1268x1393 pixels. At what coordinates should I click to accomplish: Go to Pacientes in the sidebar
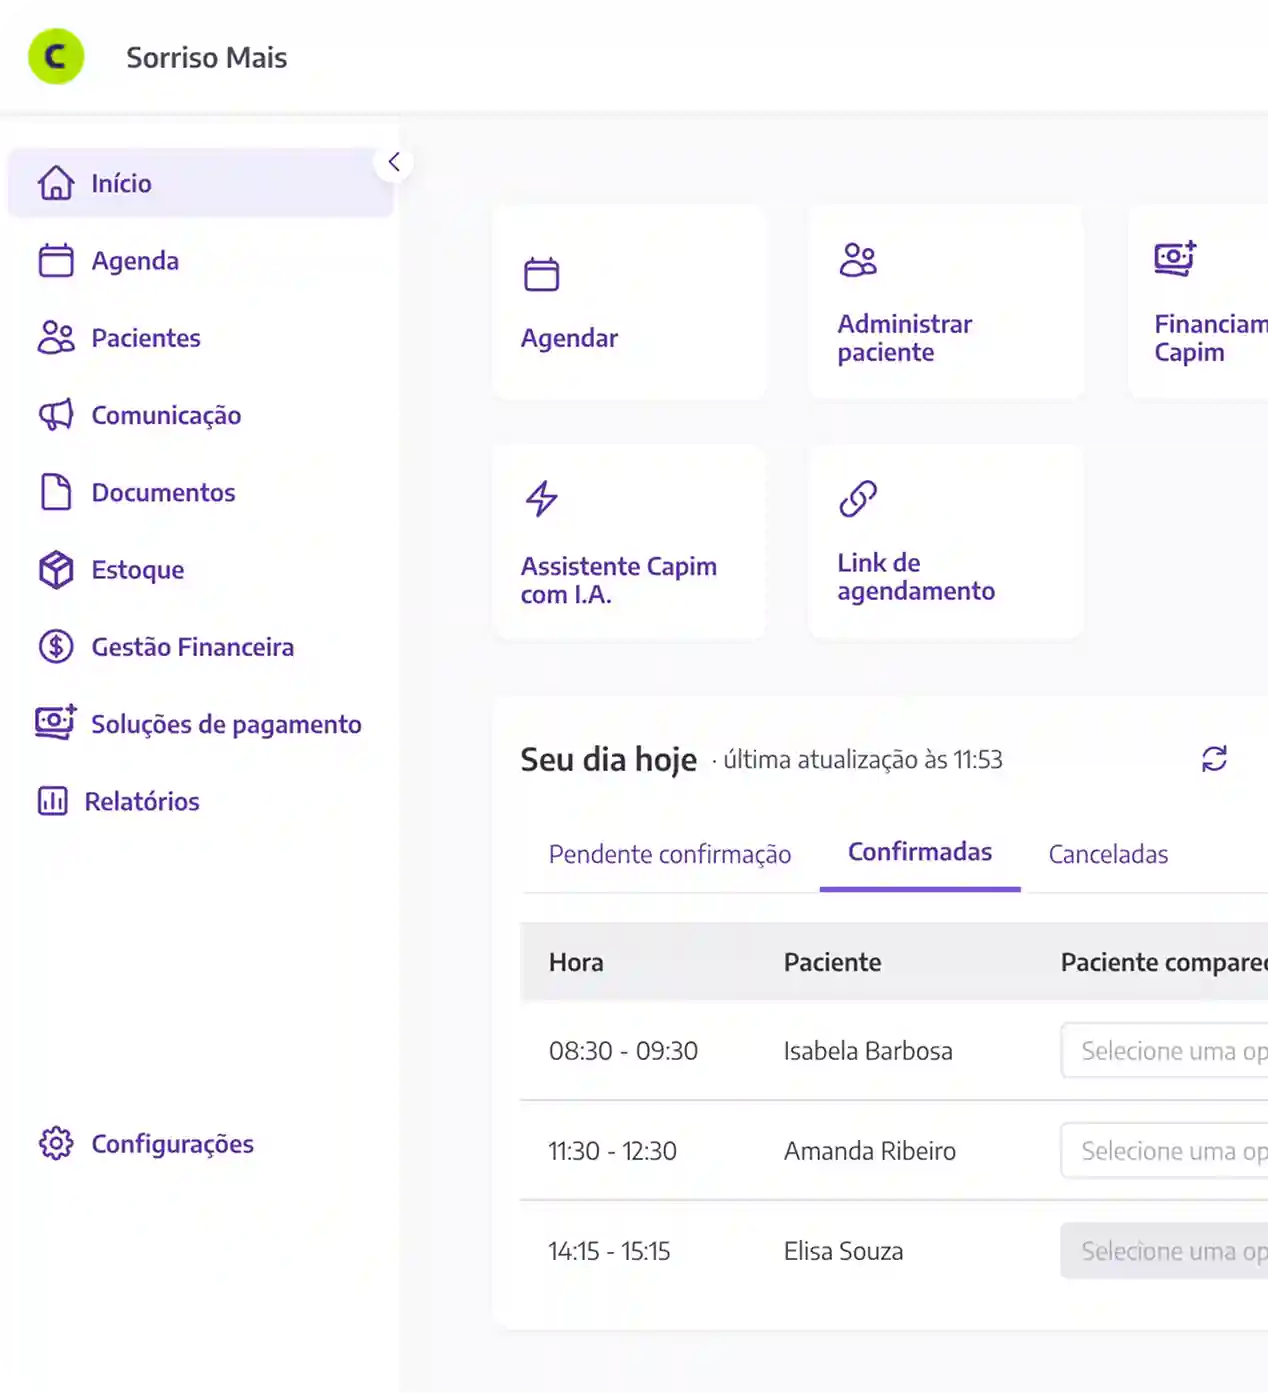145,338
